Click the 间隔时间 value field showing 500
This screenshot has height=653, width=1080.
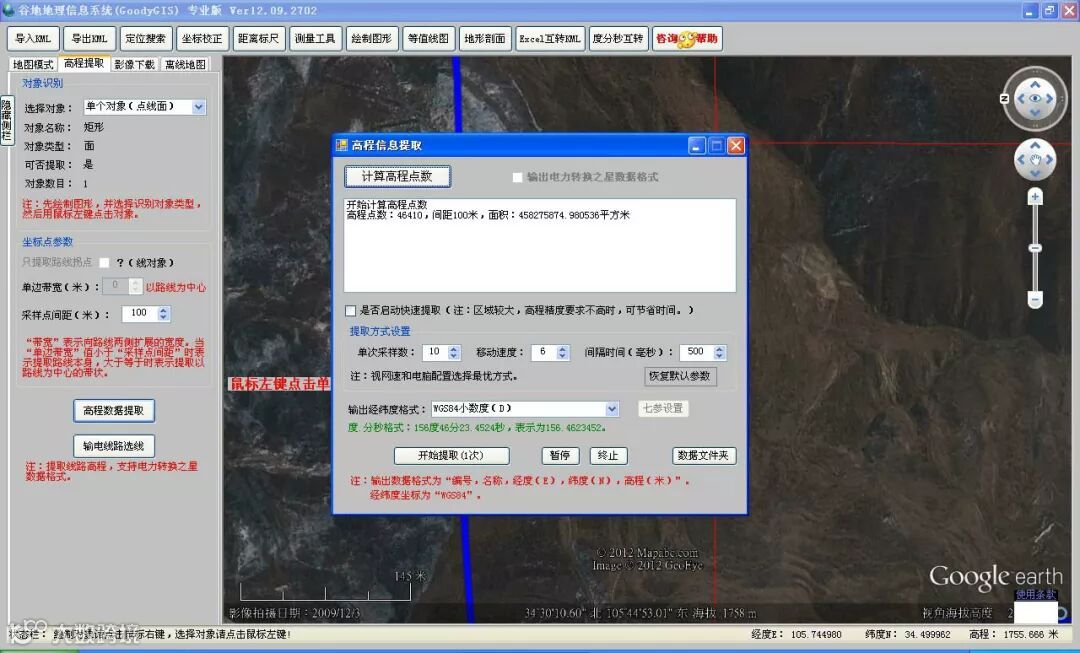coord(697,352)
